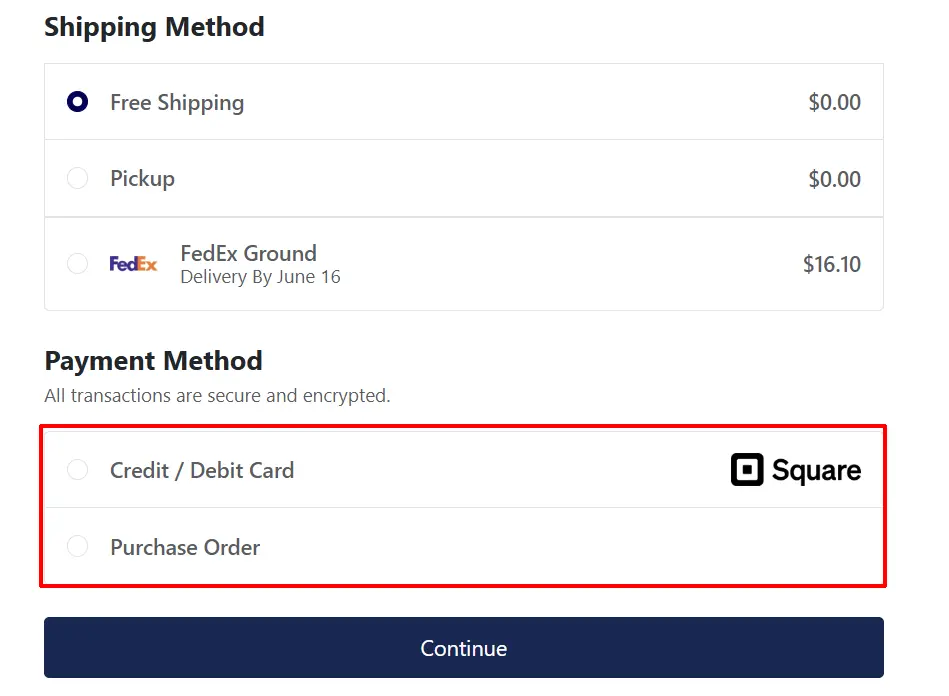Click the Free Shipping $0.00 price
The width and height of the screenshot is (949, 696).
click(x=835, y=102)
